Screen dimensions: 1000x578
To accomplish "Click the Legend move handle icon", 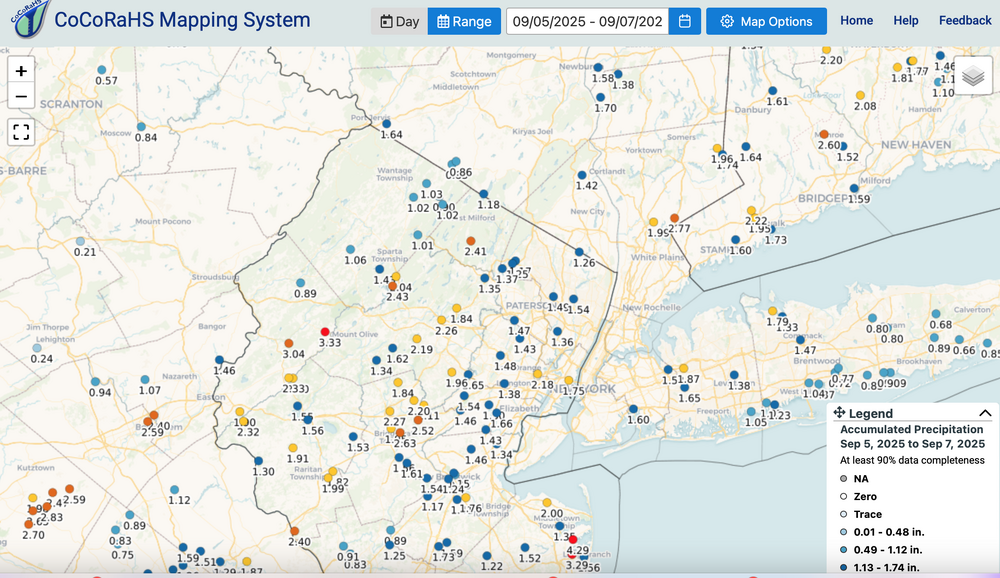I will point(839,413).
